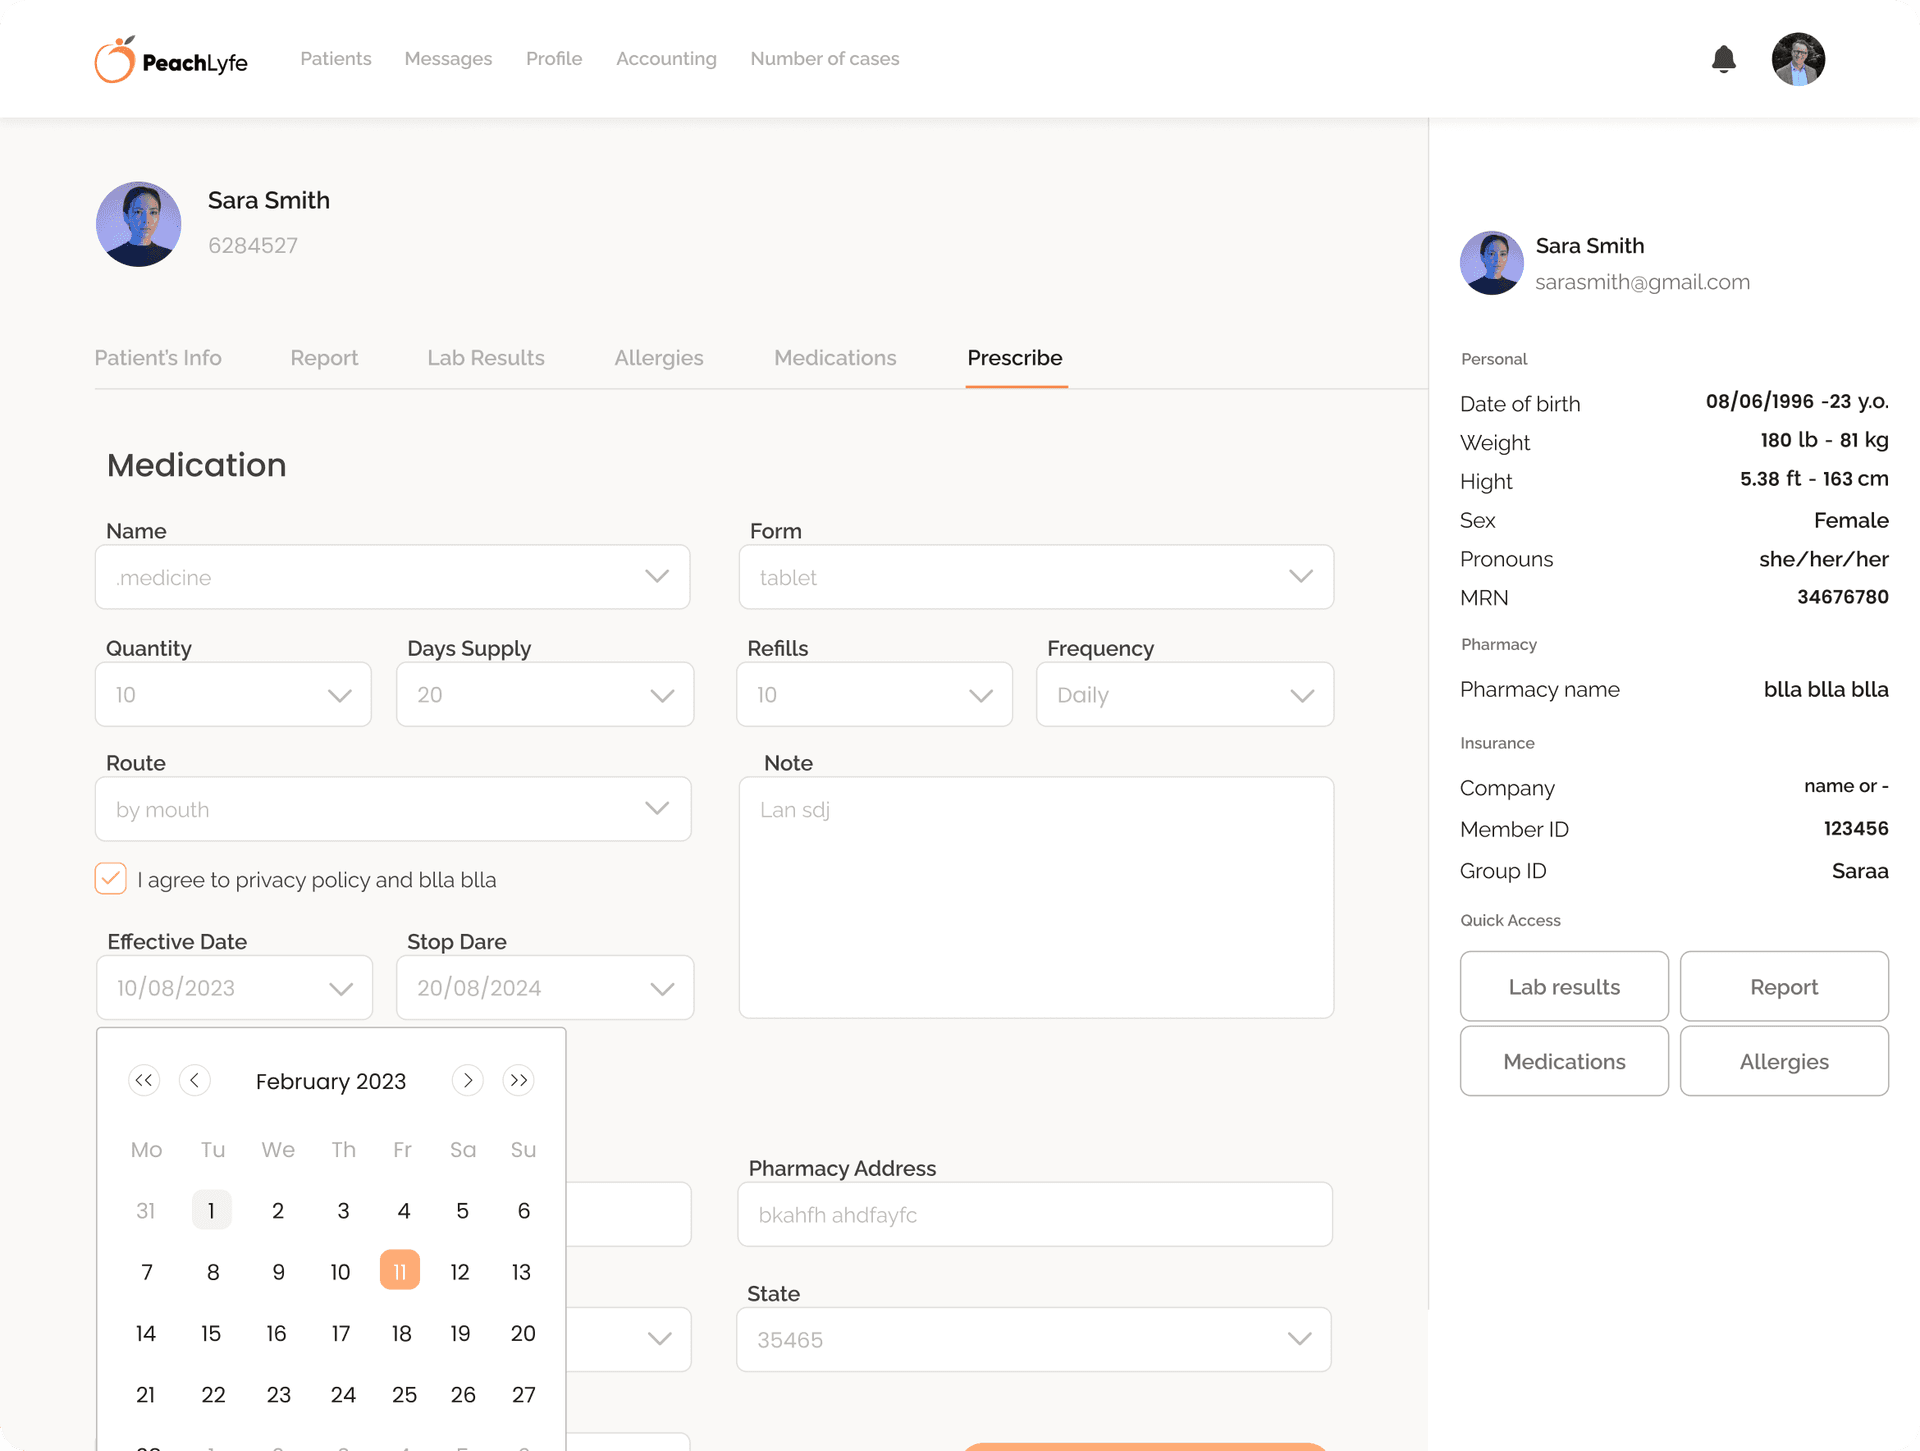This screenshot has height=1451, width=1920.
Task: Switch to the Report tab
Action: coord(324,358)
